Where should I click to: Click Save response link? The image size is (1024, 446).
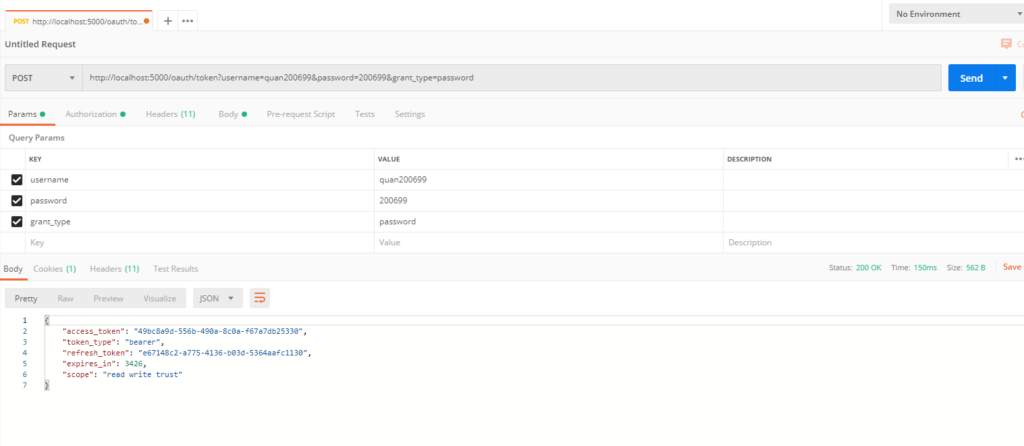pyautogui.click(x=1012, y=267)
